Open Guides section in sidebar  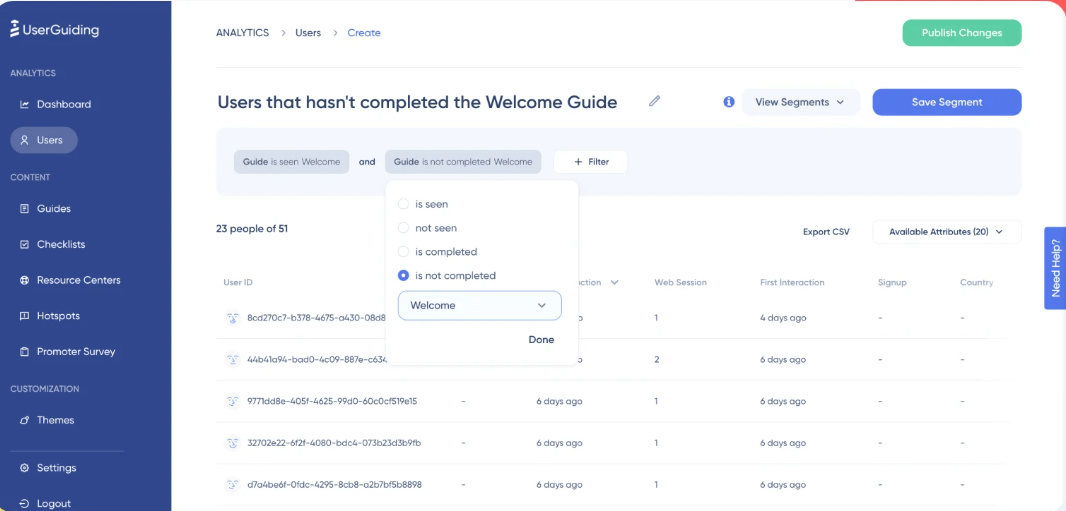tap(53, 209)
